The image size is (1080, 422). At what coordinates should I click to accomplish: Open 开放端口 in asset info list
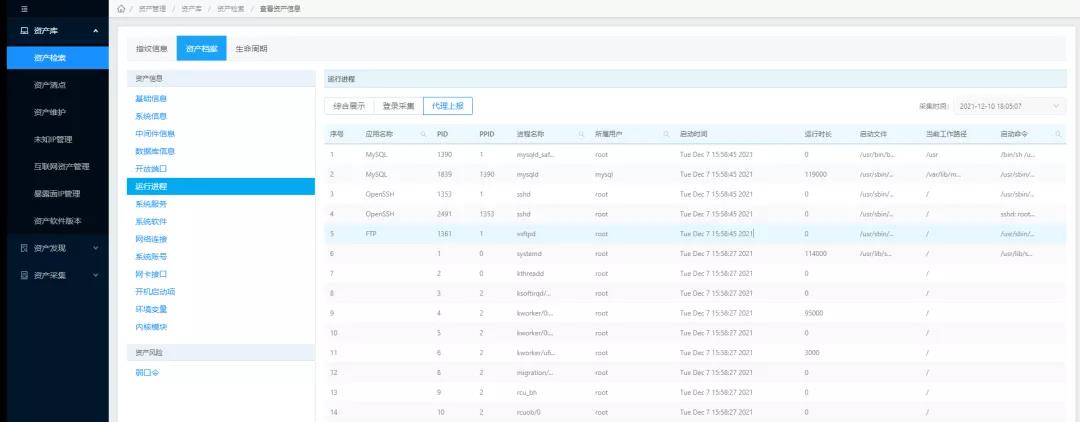151,169
